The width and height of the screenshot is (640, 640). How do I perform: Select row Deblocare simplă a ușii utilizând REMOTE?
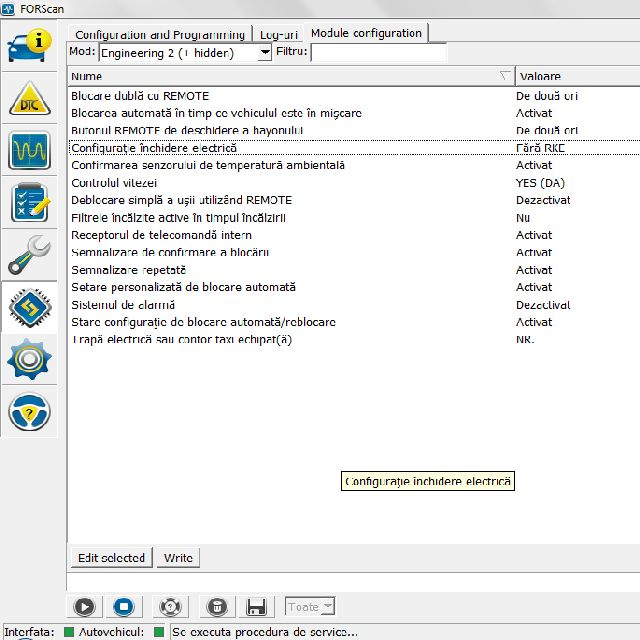[x=353, y=200]
